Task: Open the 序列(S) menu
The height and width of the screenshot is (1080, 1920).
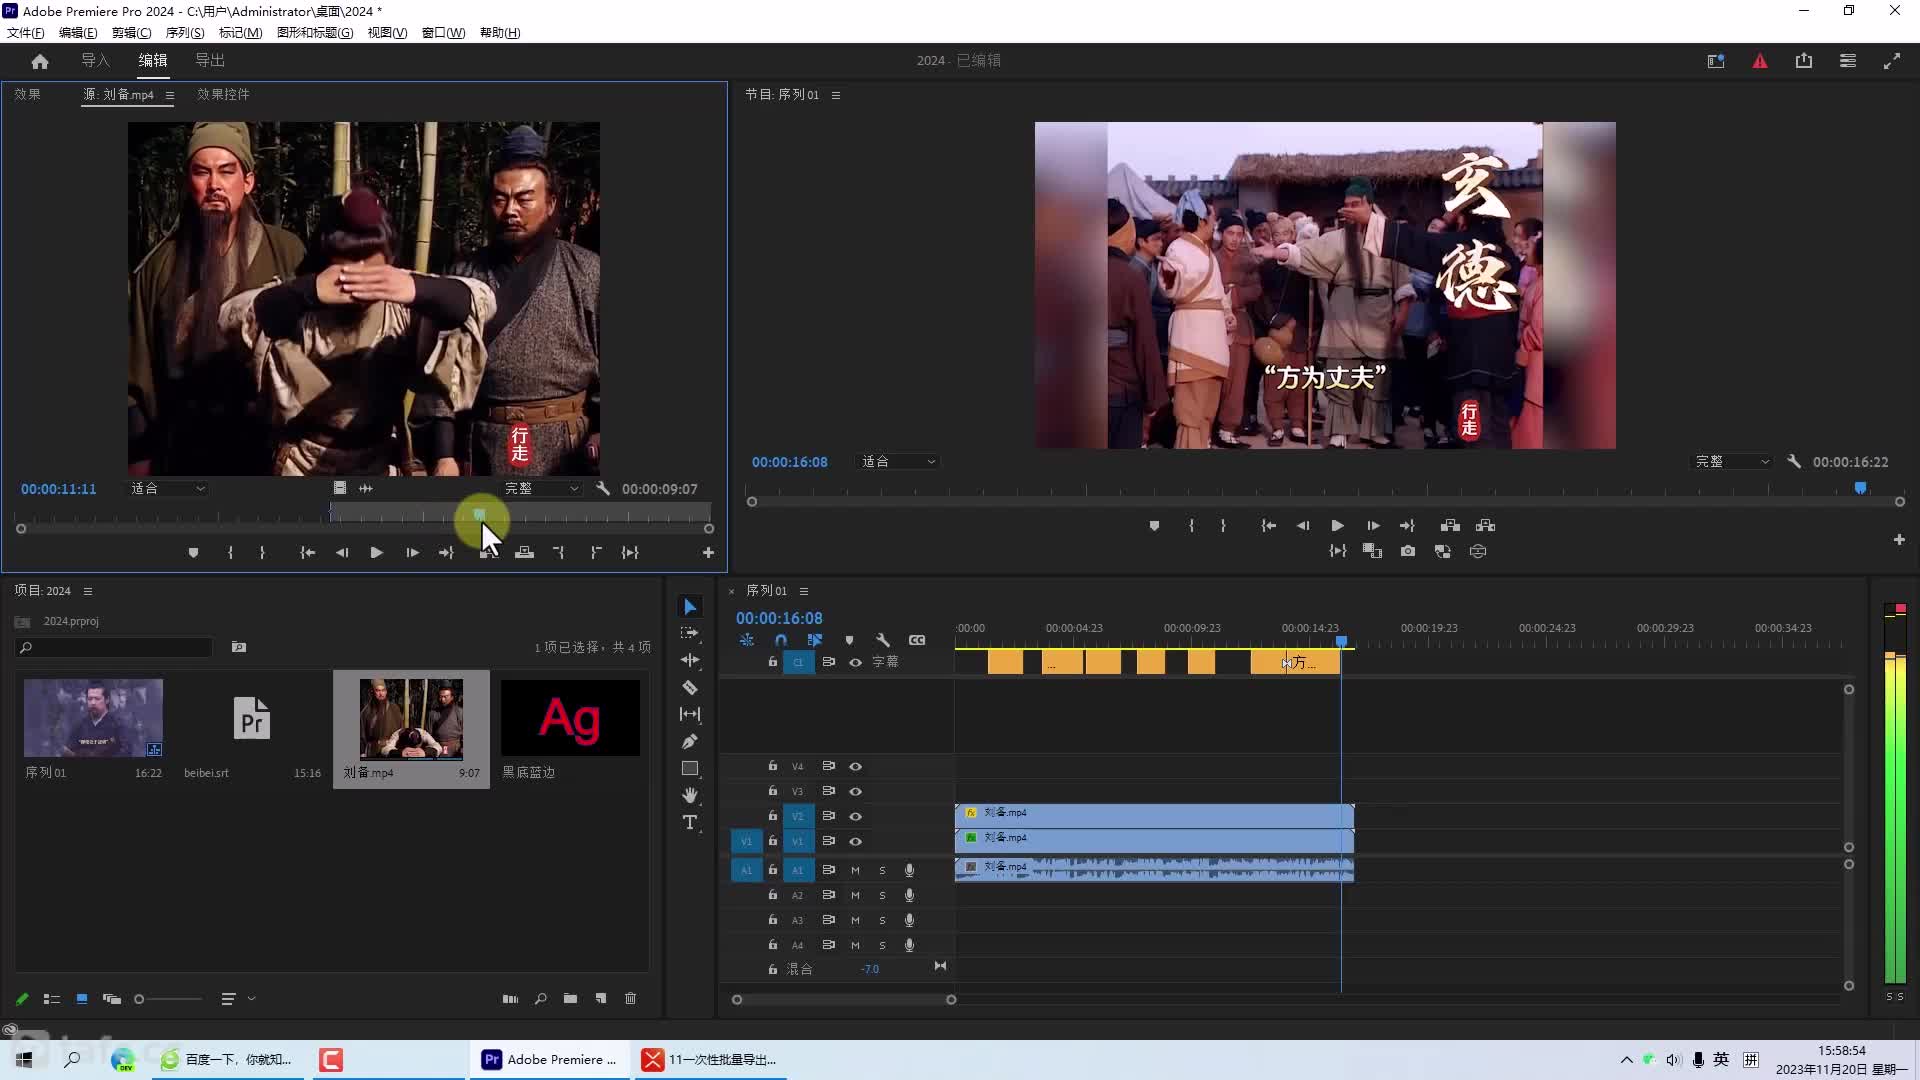Action: coord(185,32)
